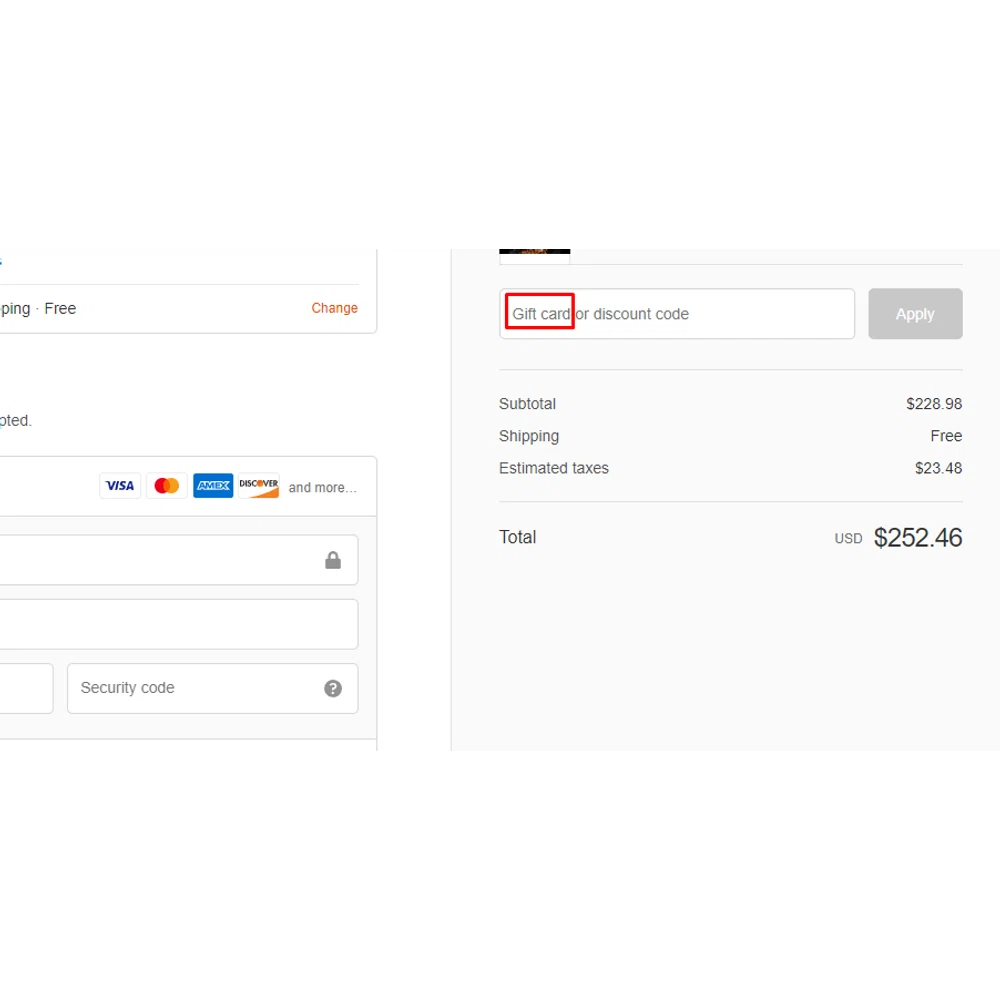Image resolution: width=1000 pixels, height=1000 pixels.
Task: Open the security code help tooltip icon
Action: tap(333, 688)
